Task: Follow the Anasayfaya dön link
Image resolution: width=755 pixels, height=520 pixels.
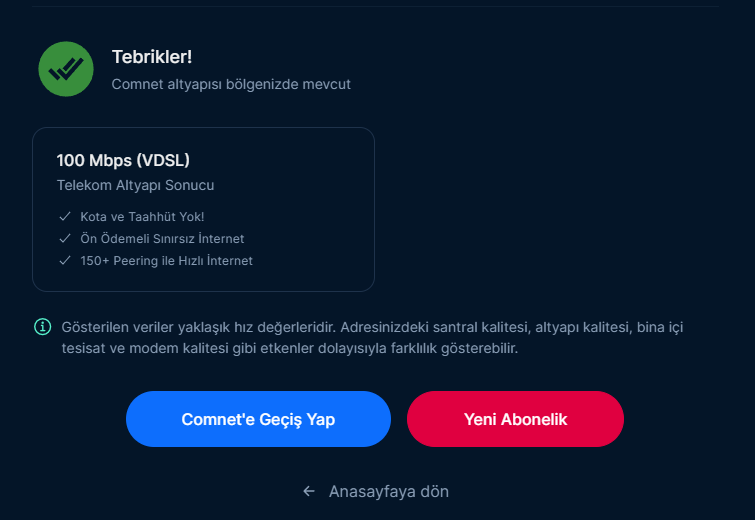Action: point(389,491)
